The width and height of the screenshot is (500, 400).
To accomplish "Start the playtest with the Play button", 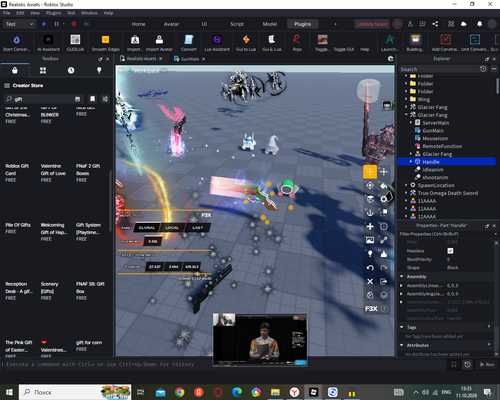I will click(44, 24).
